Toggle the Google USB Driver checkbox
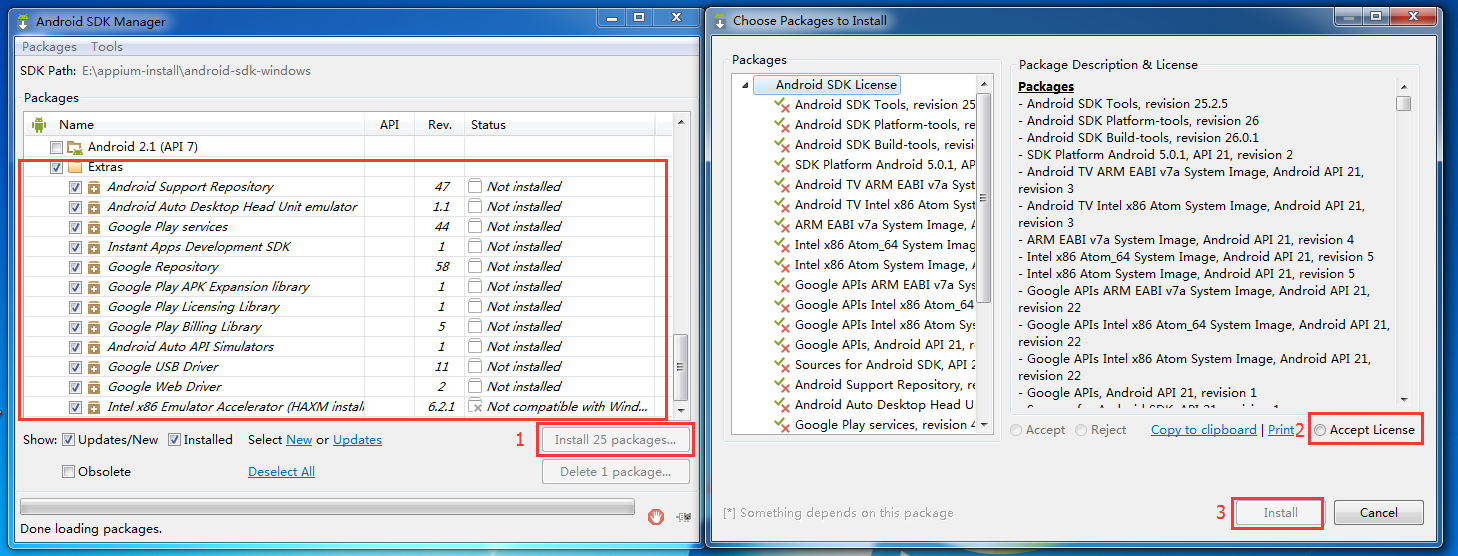Screen dimensions: 1458x556 75,367
